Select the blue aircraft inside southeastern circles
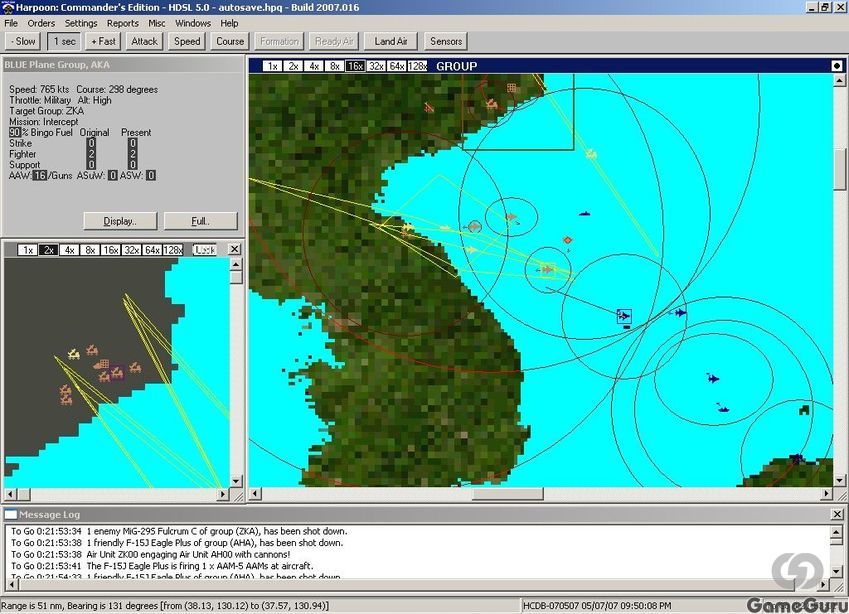This screenshot has width=849, height=614. (713, 378)
